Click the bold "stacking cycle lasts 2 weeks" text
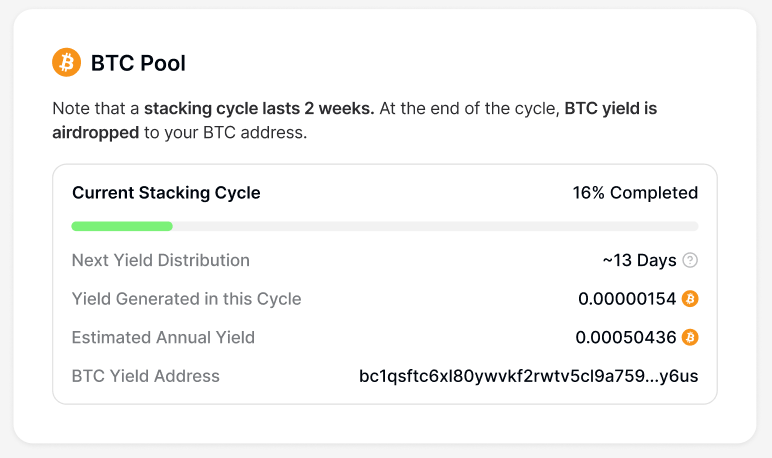Viewport: 772px width, 458px height. click(x=259, y=109)
